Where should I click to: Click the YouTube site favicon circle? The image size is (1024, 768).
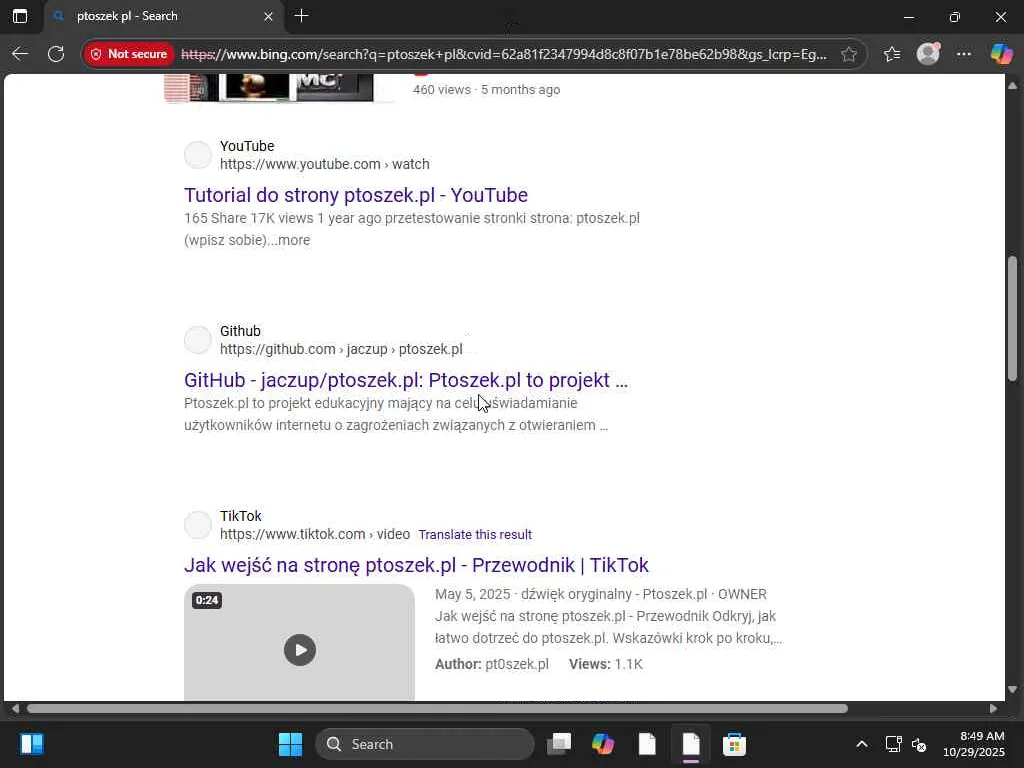[198, 155]
